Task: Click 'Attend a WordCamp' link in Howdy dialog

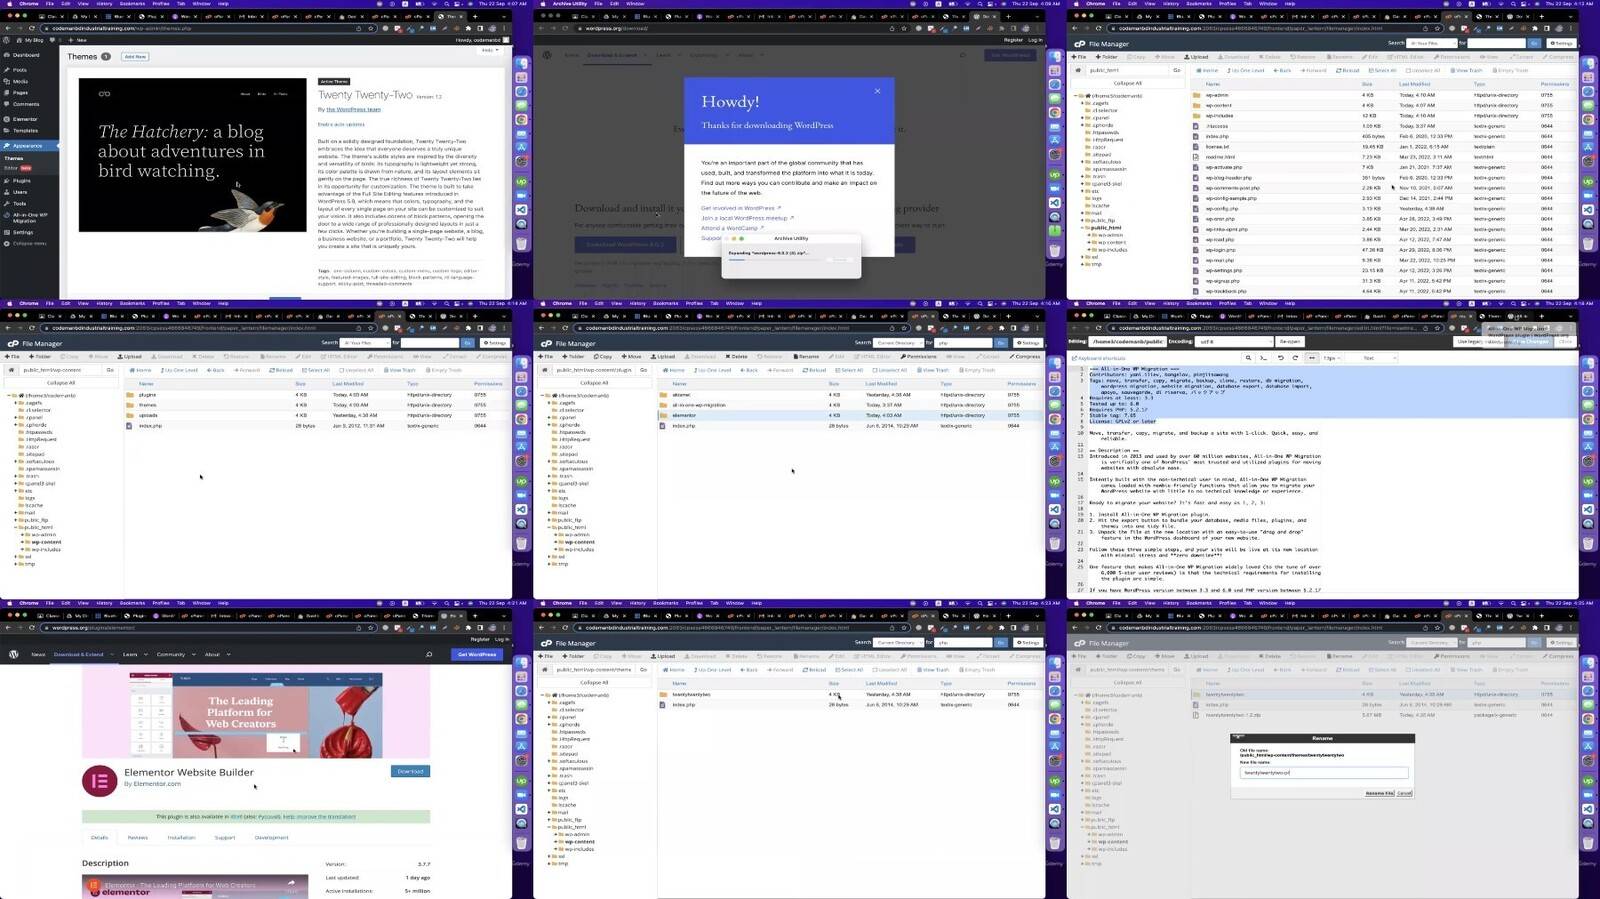Action: point(732,228)
